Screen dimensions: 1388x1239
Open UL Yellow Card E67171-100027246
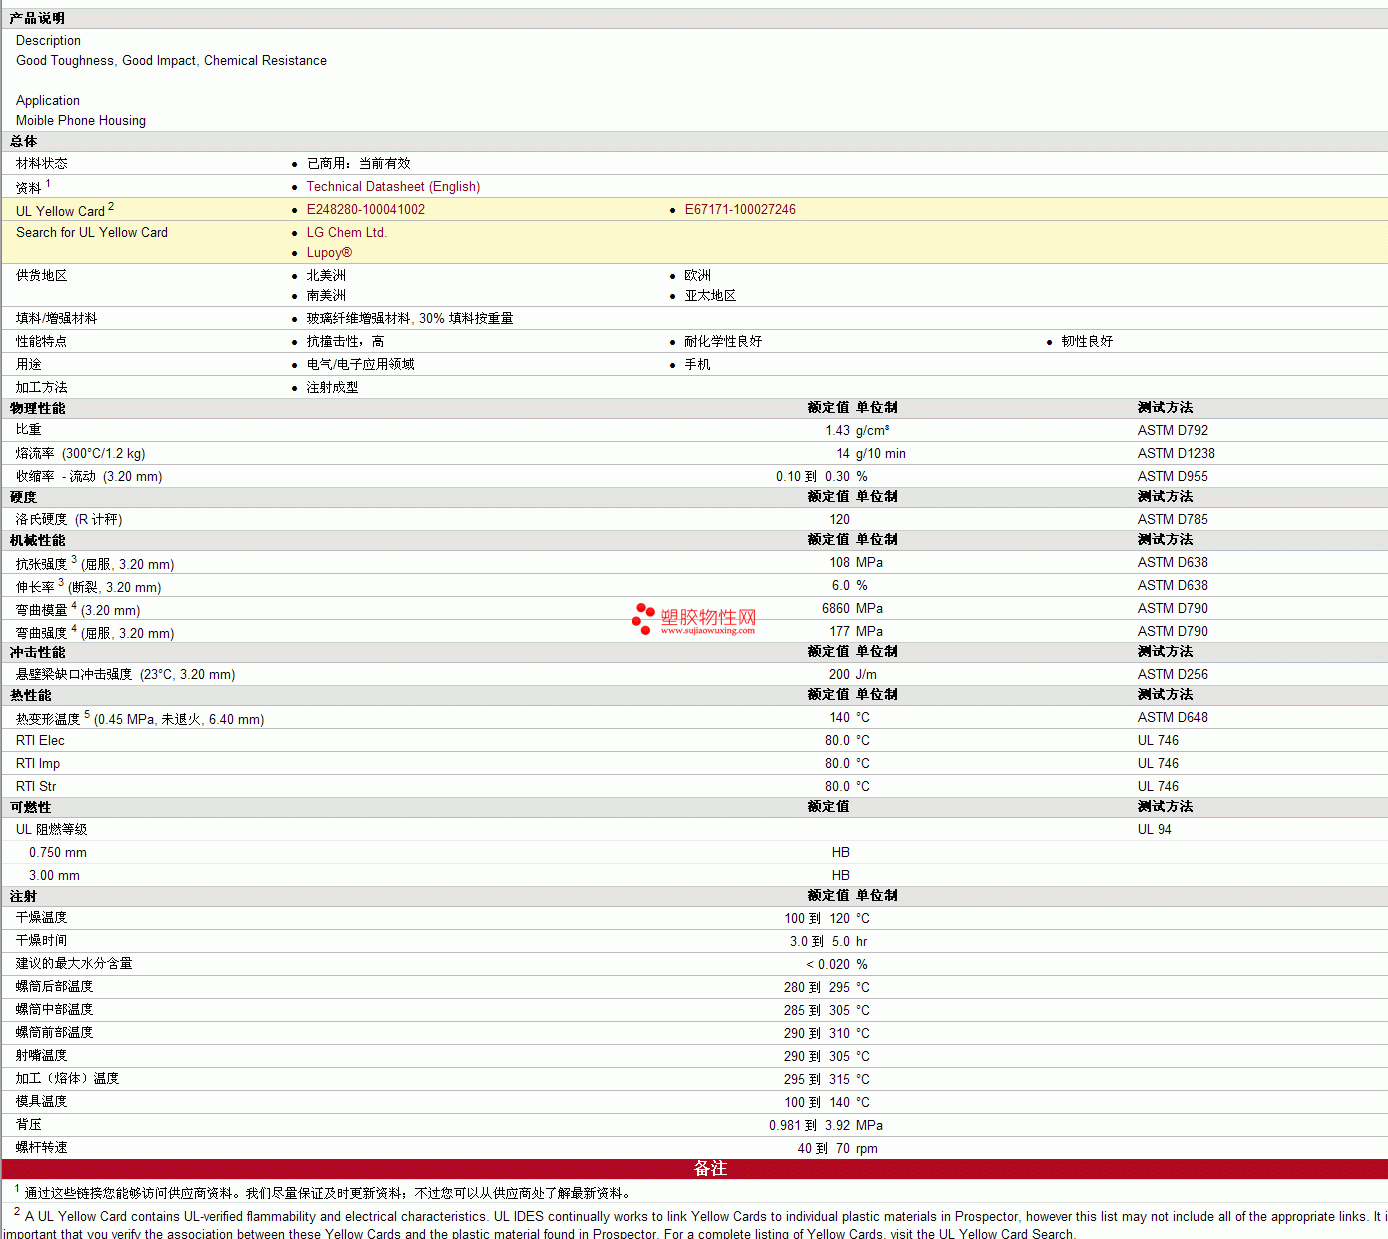point(740,210)
